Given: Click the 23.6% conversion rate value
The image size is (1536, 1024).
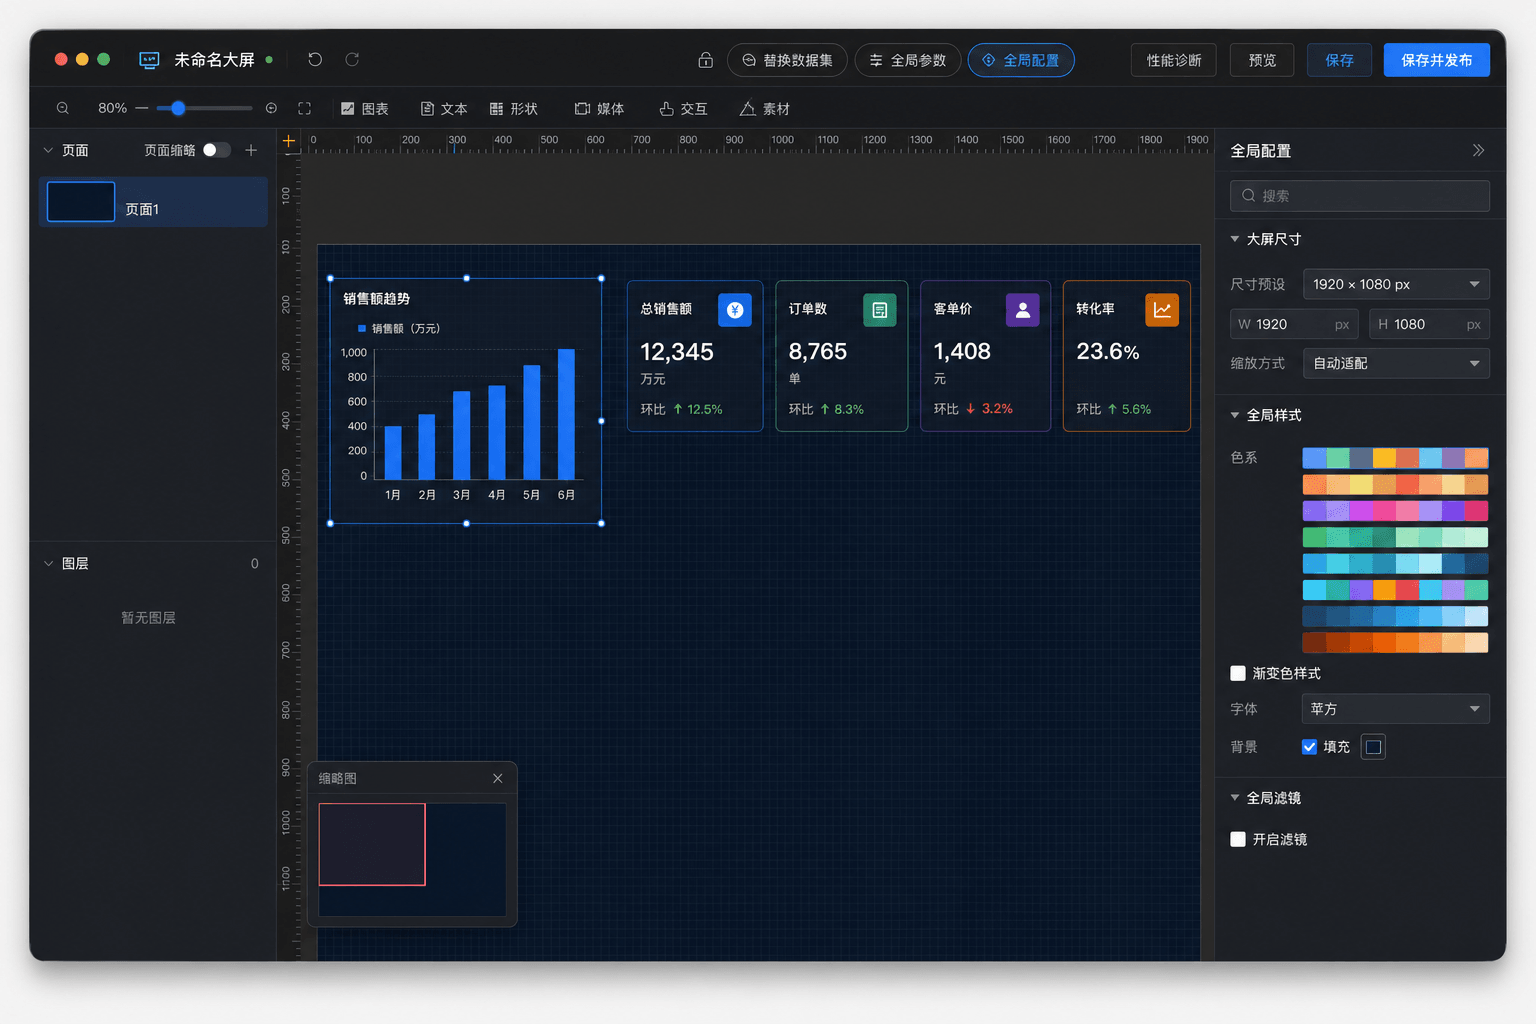Looking at the screenshot, I should (1108, 352).
